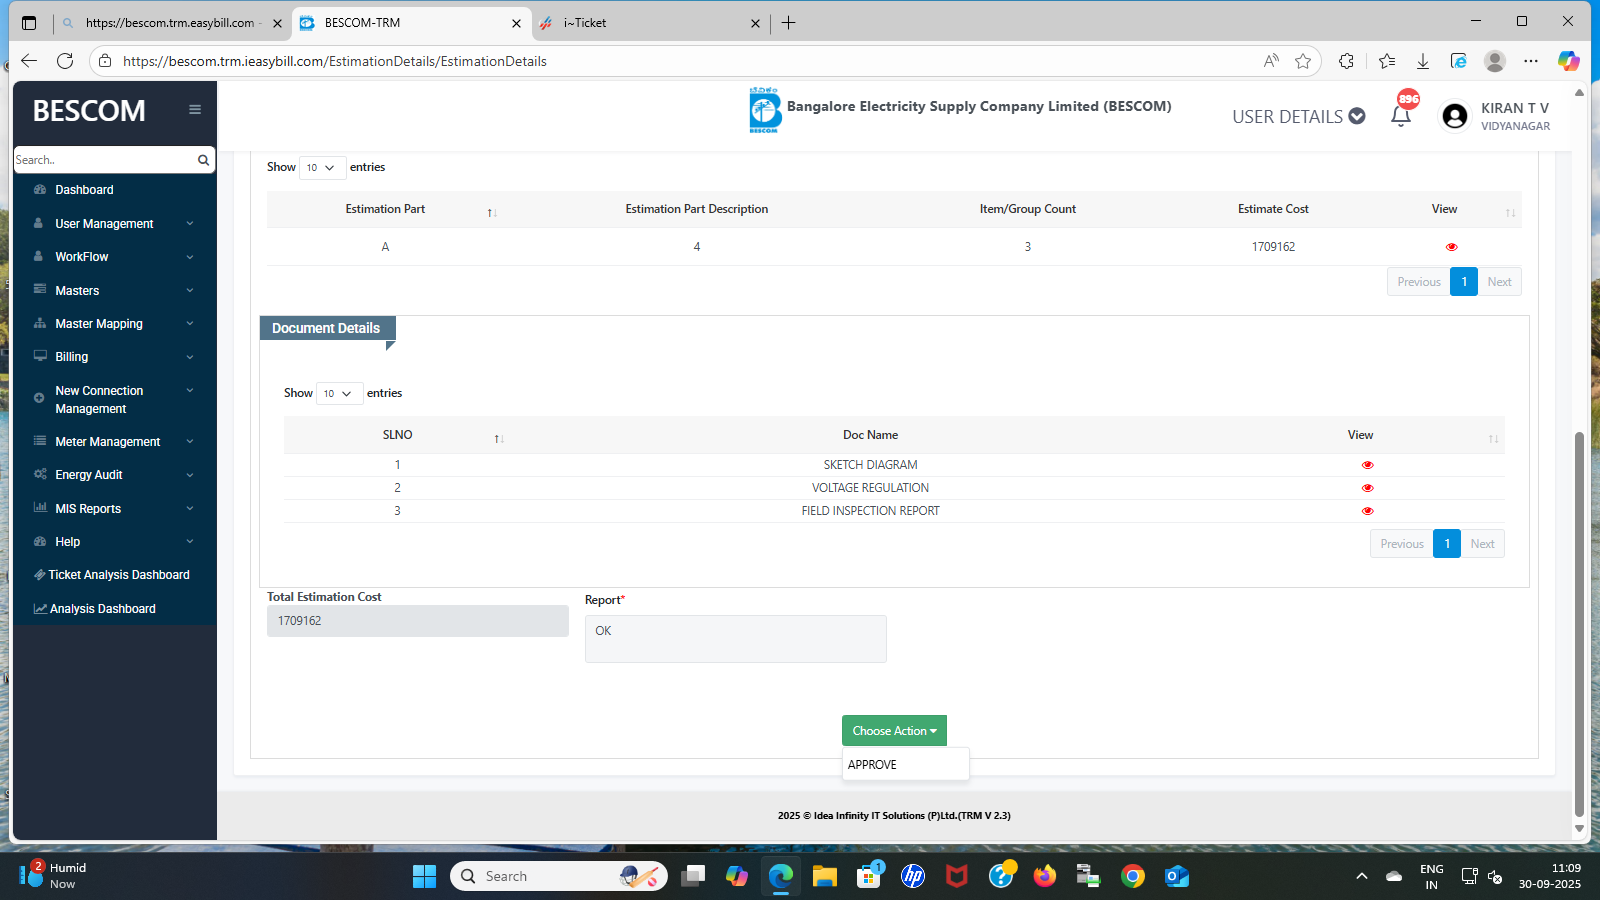
Task: Refresh the current page
Action: coord(65,61)
